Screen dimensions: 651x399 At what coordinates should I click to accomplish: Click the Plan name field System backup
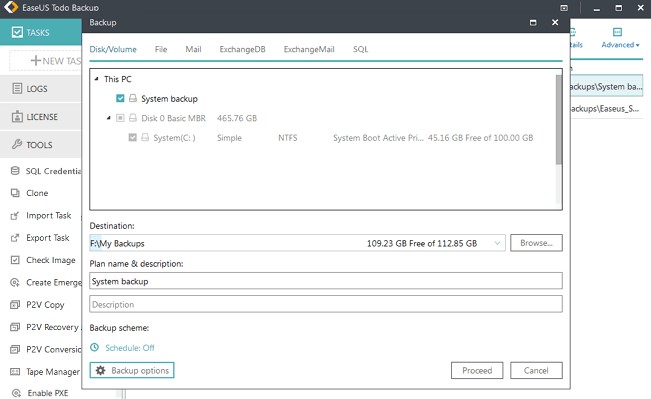pyautogui.click(x=326, y=281)
